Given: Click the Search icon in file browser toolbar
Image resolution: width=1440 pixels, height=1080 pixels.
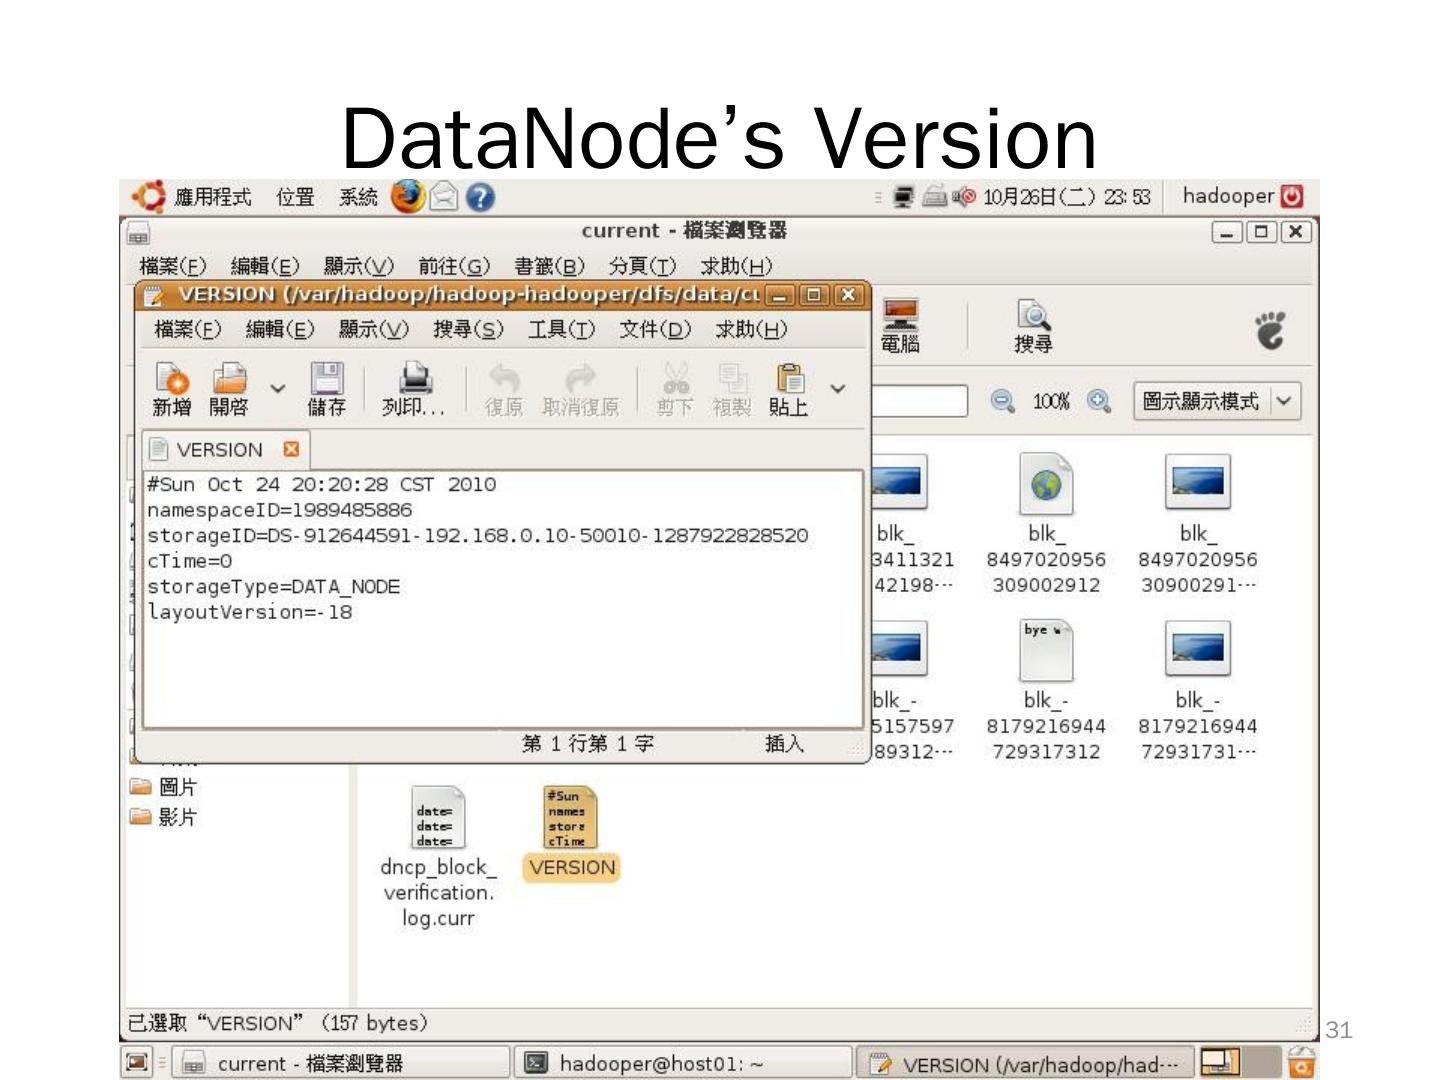Looking at the screenshot, I should click(1033, 326).
